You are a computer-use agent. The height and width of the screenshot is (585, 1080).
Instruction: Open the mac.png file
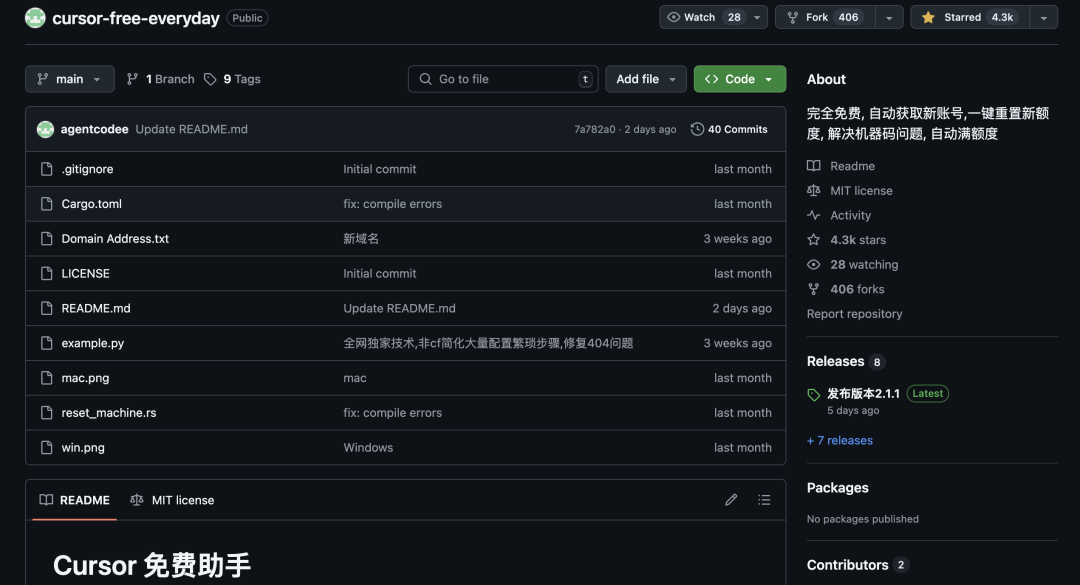click(x=85, y=378)
